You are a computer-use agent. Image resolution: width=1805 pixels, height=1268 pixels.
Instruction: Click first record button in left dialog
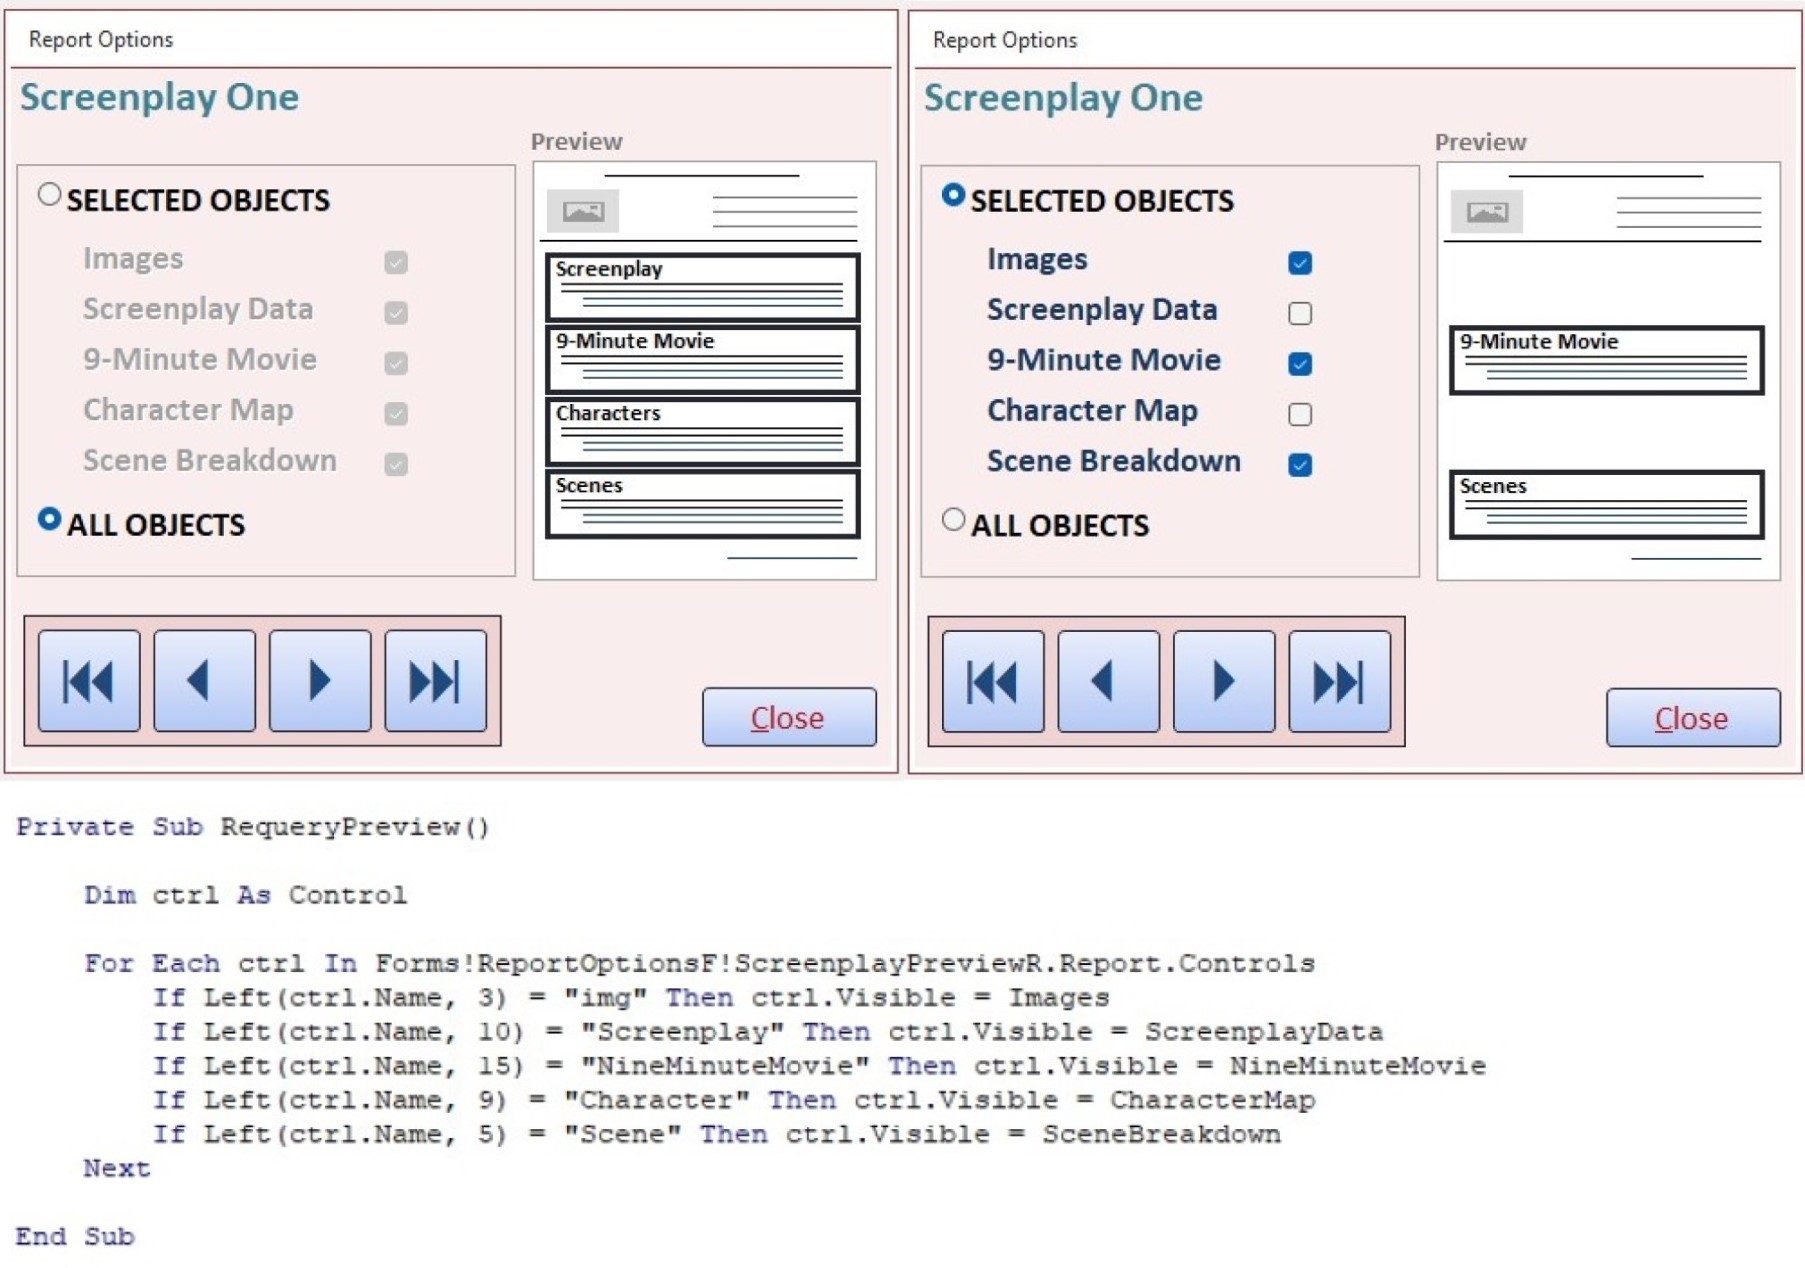click(89, 681)
